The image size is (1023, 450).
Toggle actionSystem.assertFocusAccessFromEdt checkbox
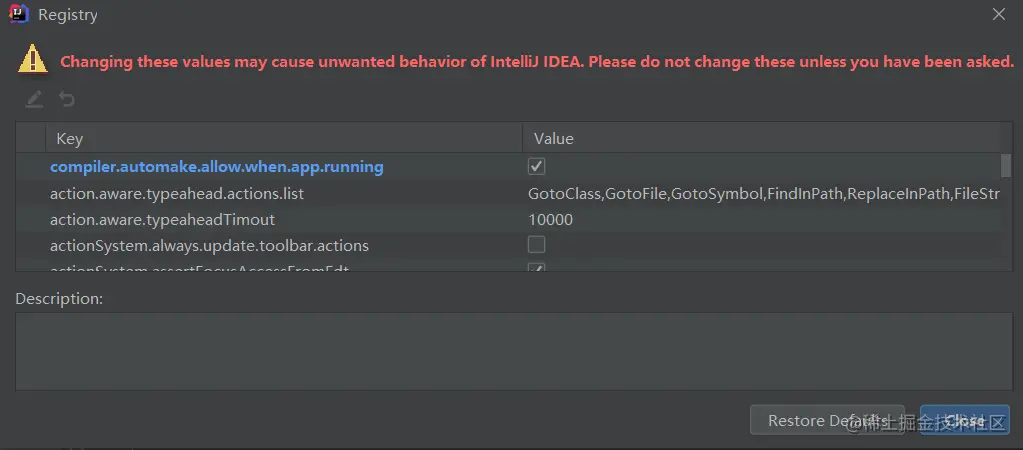tap(536, 268)
